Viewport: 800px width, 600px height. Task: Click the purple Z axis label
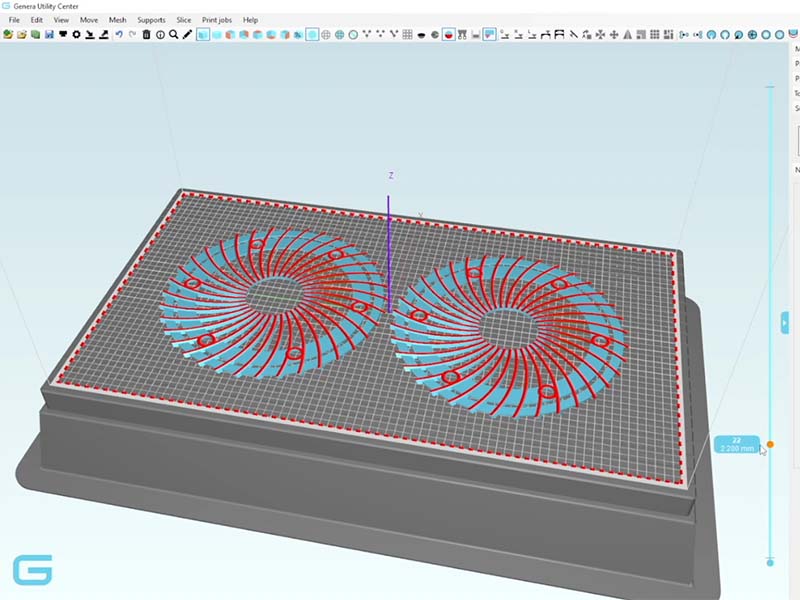coord(391,176)
